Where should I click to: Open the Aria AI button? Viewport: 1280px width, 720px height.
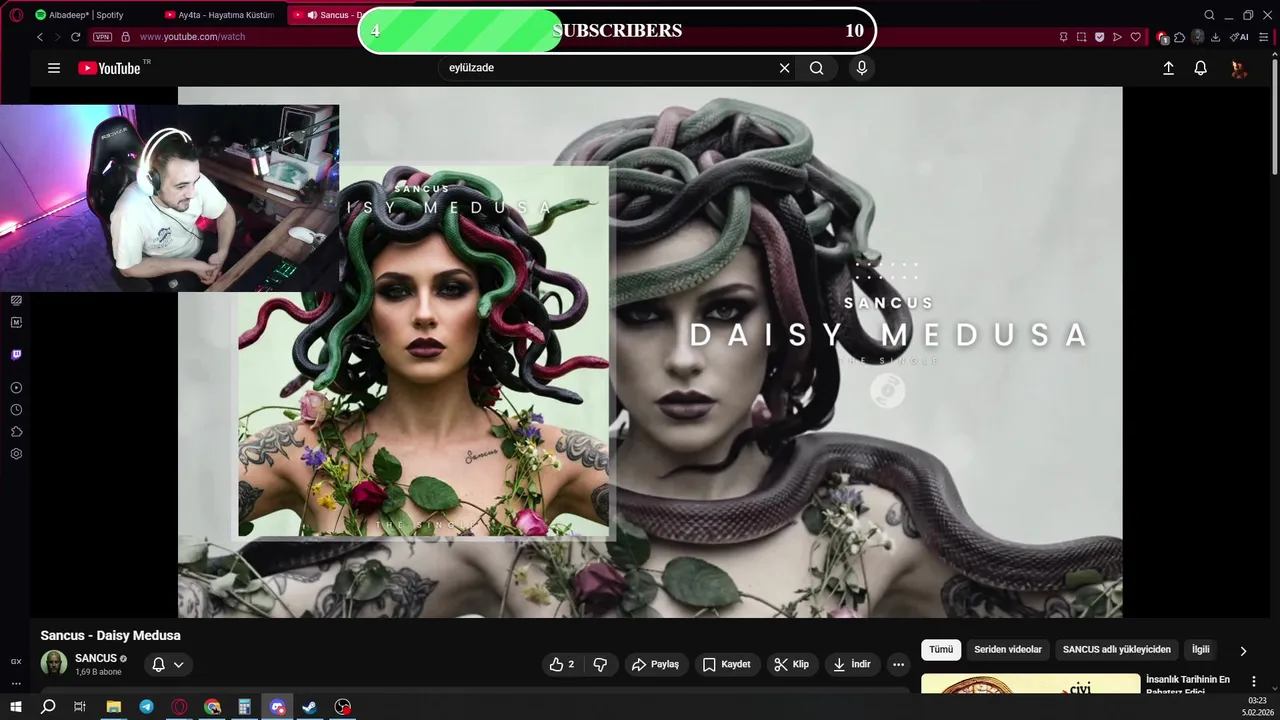1239,37
